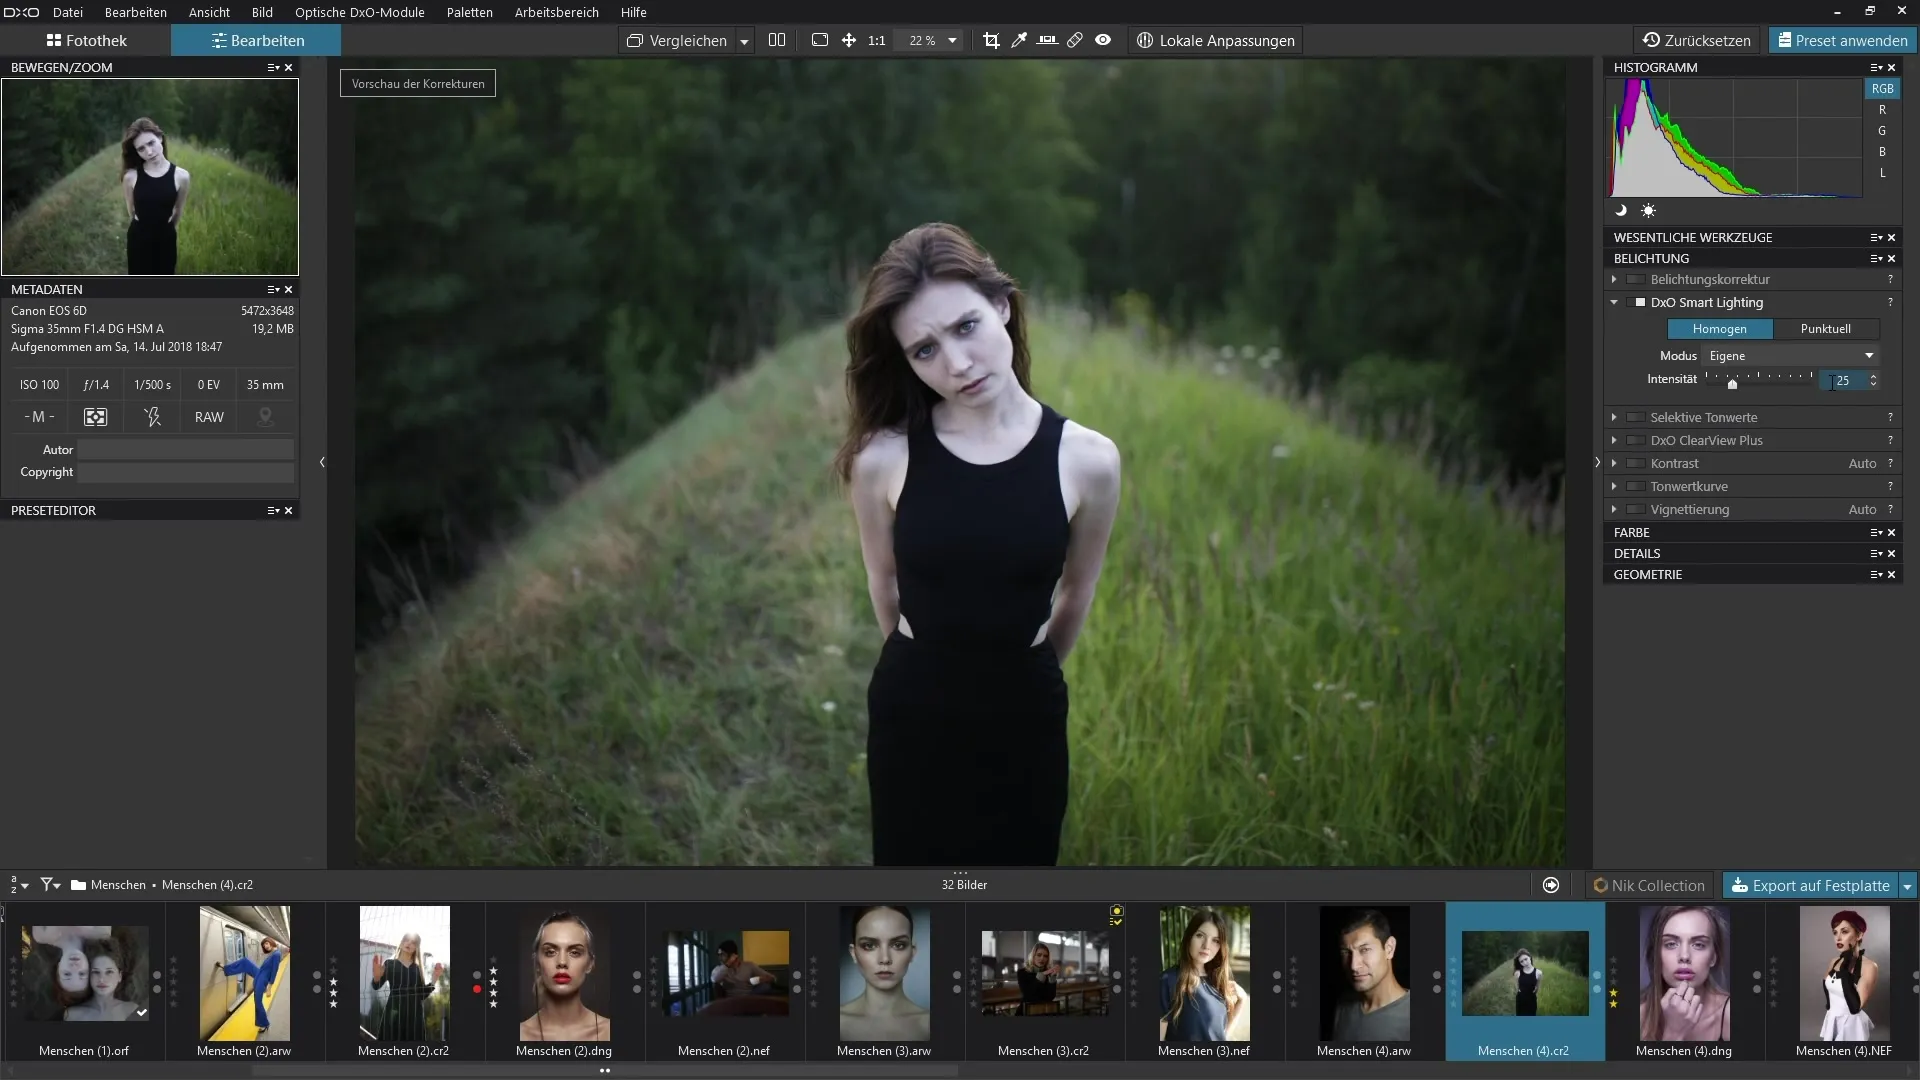Open the Vergleichen dropdown arrow
This screenshot has height=1080, width=1920.
[x=744, y=41]
